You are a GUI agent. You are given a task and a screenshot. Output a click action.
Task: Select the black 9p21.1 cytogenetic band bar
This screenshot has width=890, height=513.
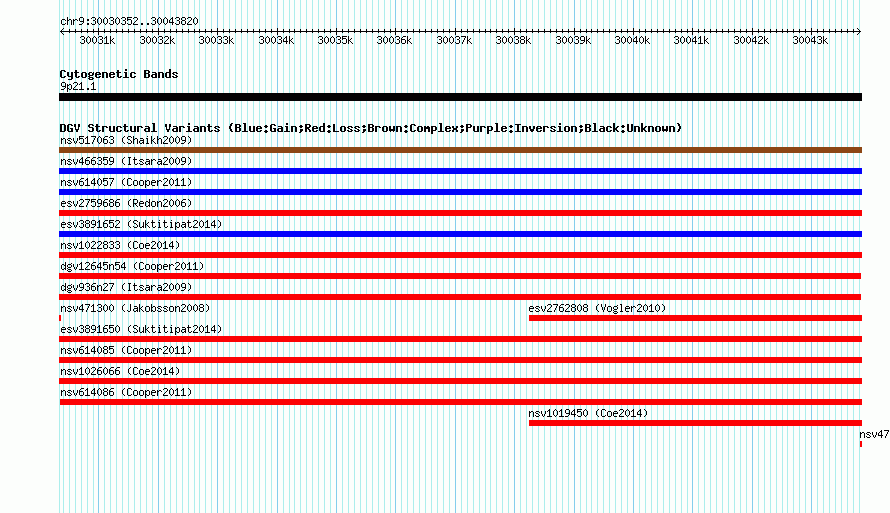pos(460,97)
